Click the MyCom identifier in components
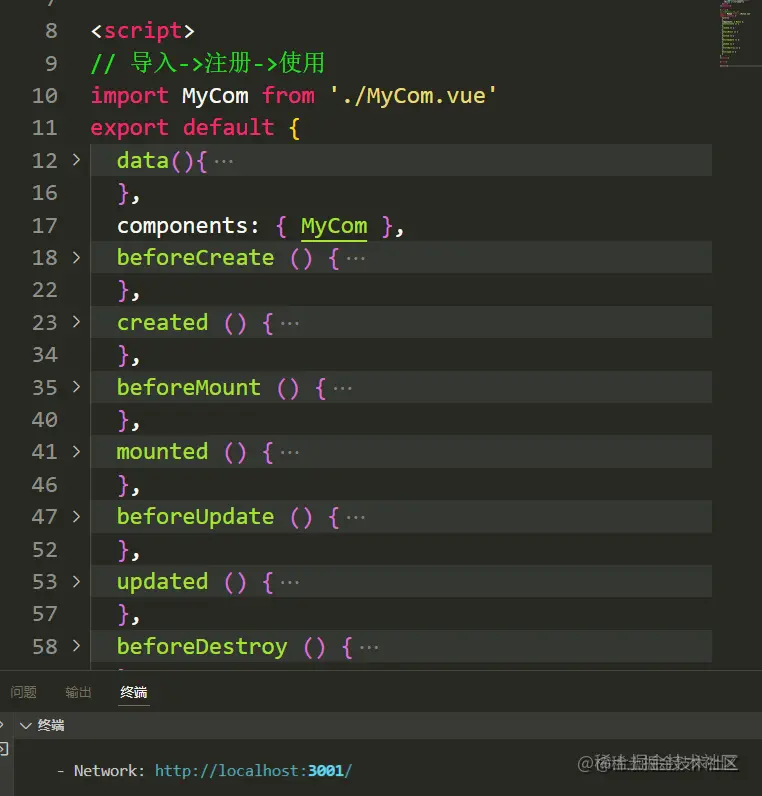762x796 pixels. pyautogui.click(x=334, y=226)
